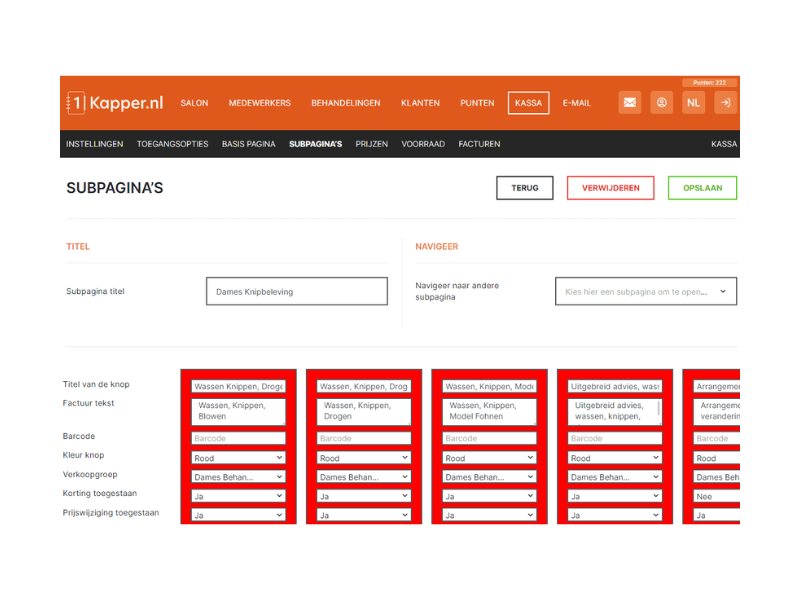Click knop title field 'Uitgebreid advies, was'
Viewport: 800px width, 600px height.
615,386
